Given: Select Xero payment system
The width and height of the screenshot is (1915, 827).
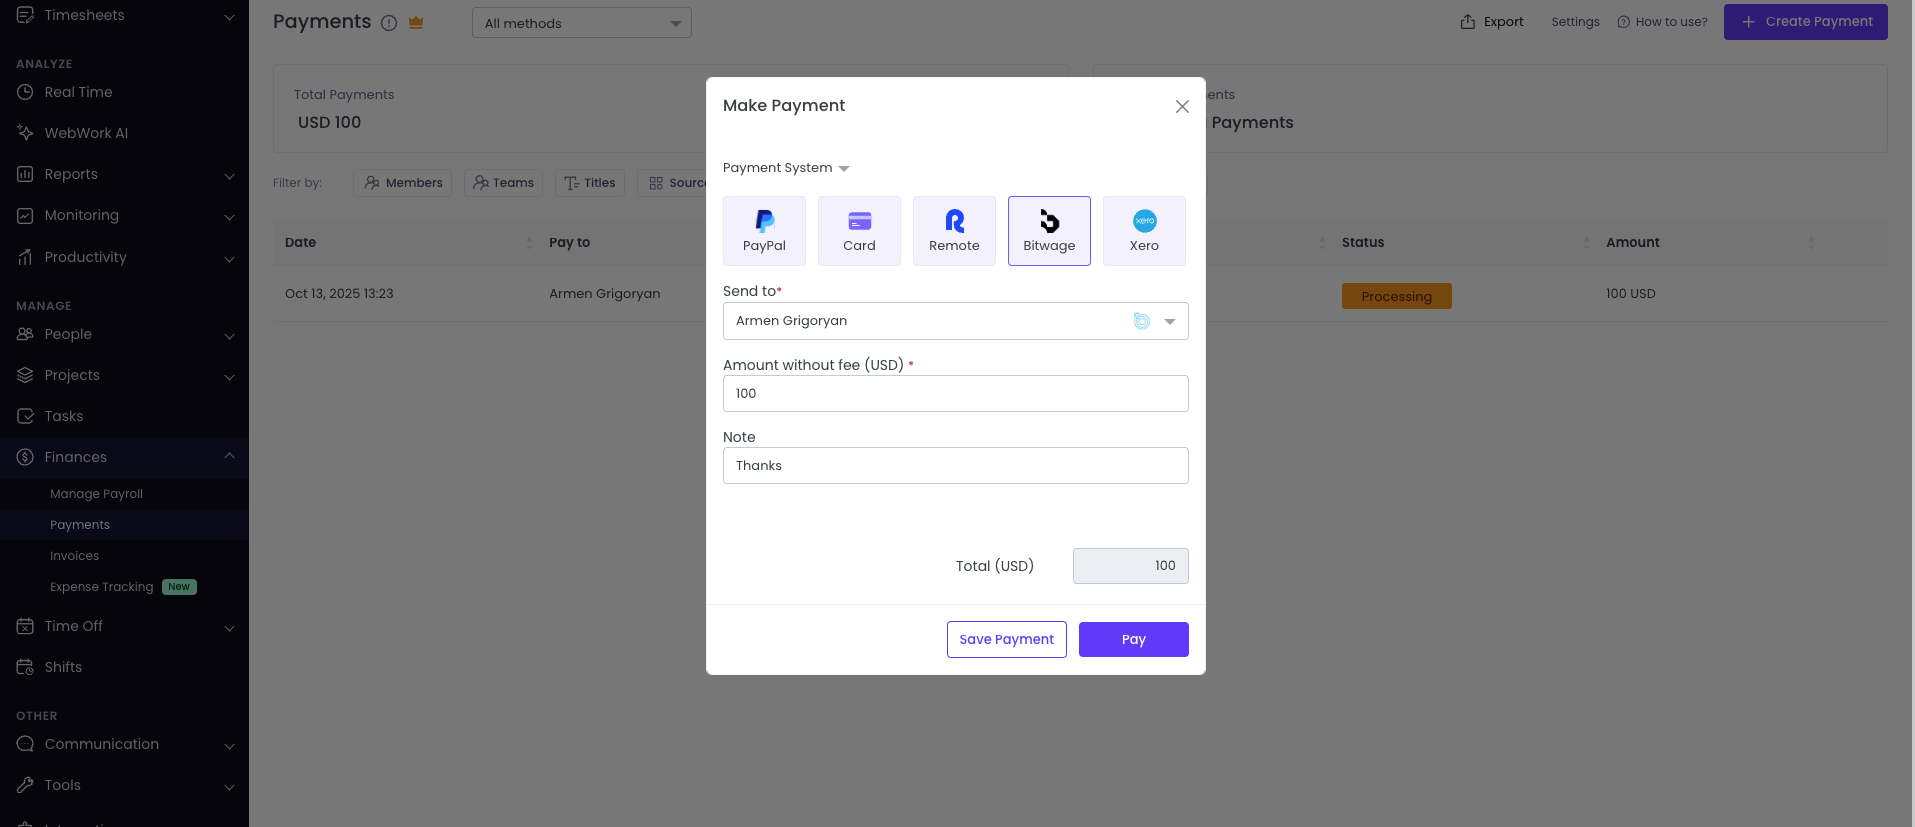Looking at the screenshot, I should (1144, 231).
